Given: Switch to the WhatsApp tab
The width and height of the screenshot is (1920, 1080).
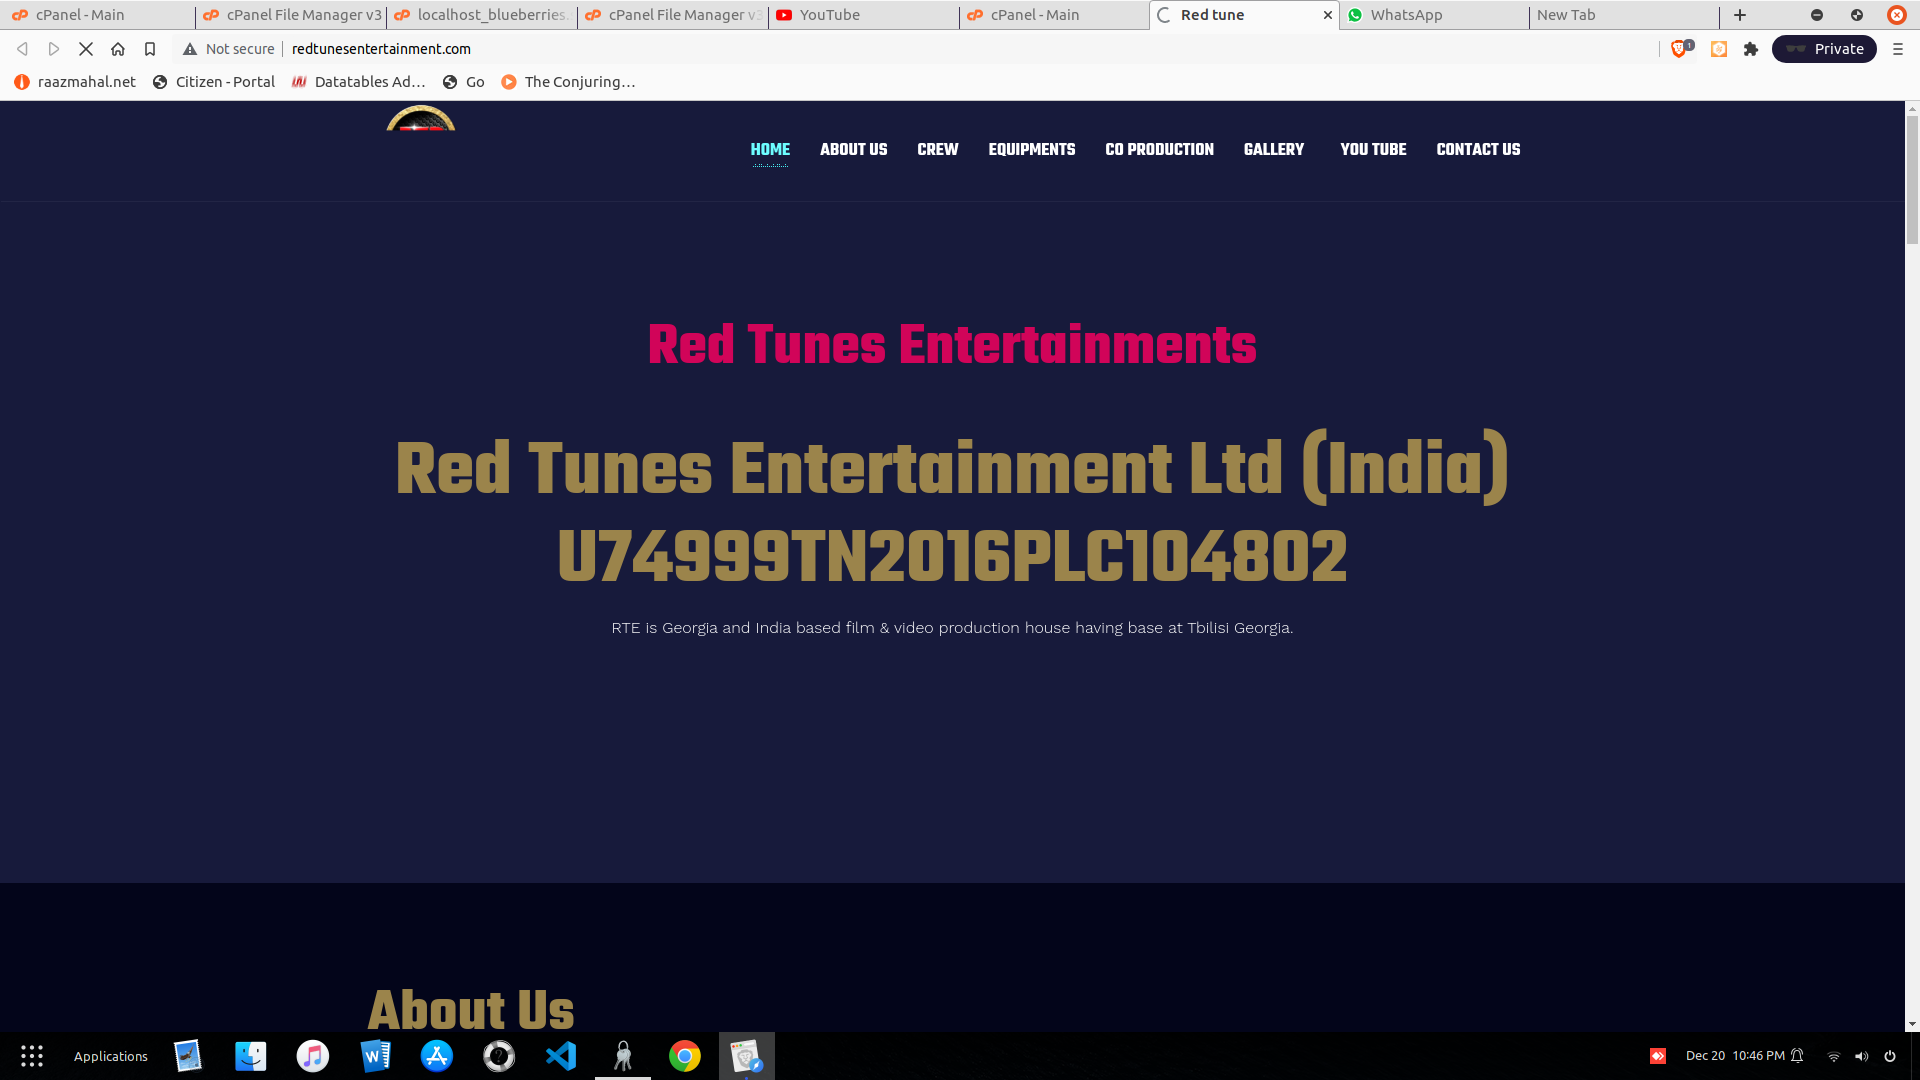Looking at the screenshot, I should coord(1406,15).
